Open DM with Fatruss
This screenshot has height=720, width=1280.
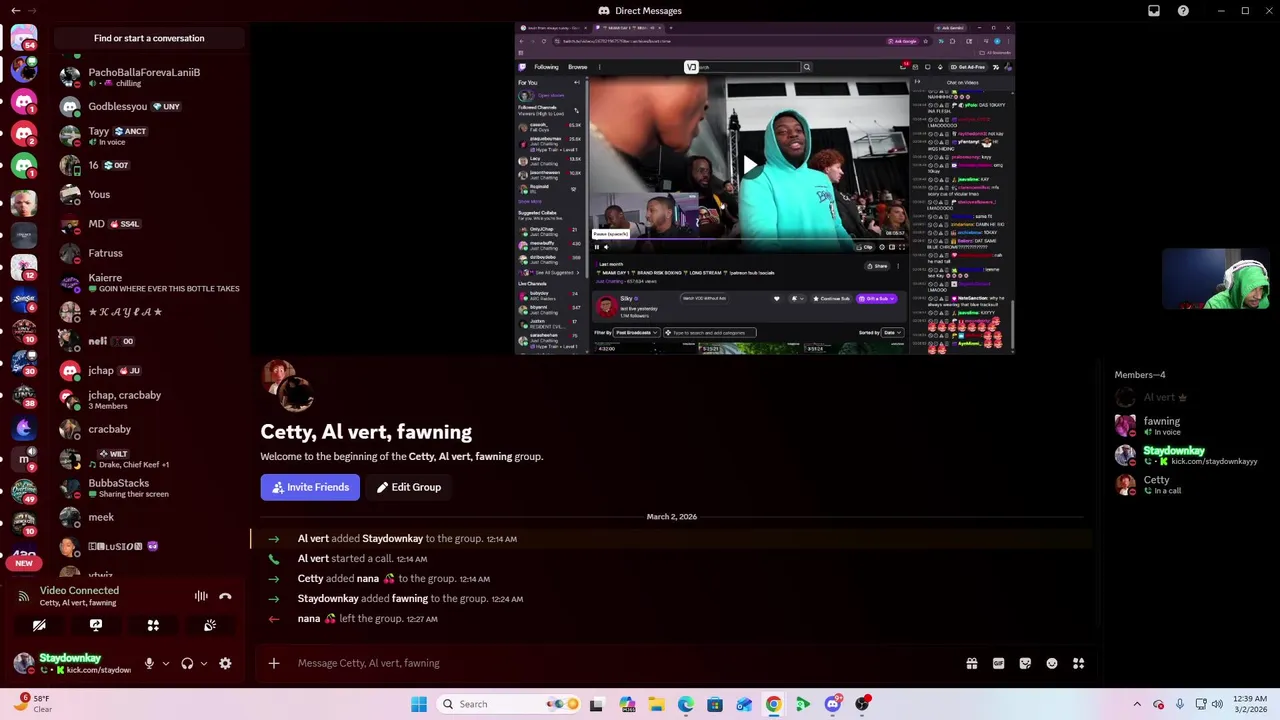(149, 253)
